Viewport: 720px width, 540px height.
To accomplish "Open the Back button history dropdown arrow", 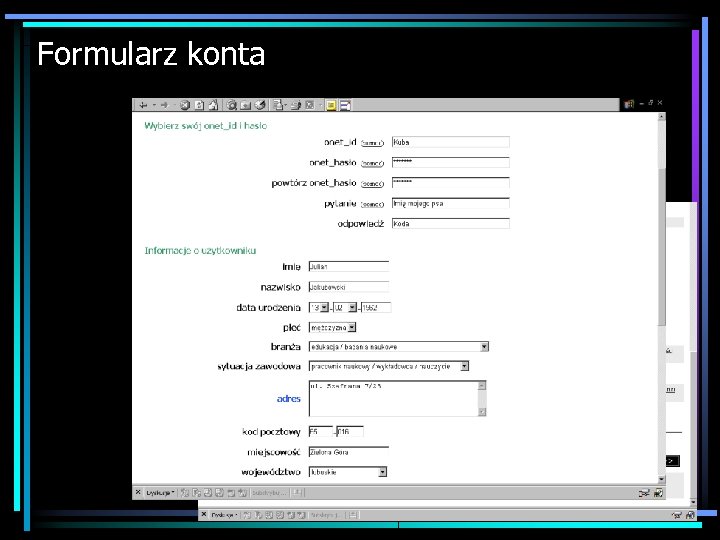I will click(154, 105).
